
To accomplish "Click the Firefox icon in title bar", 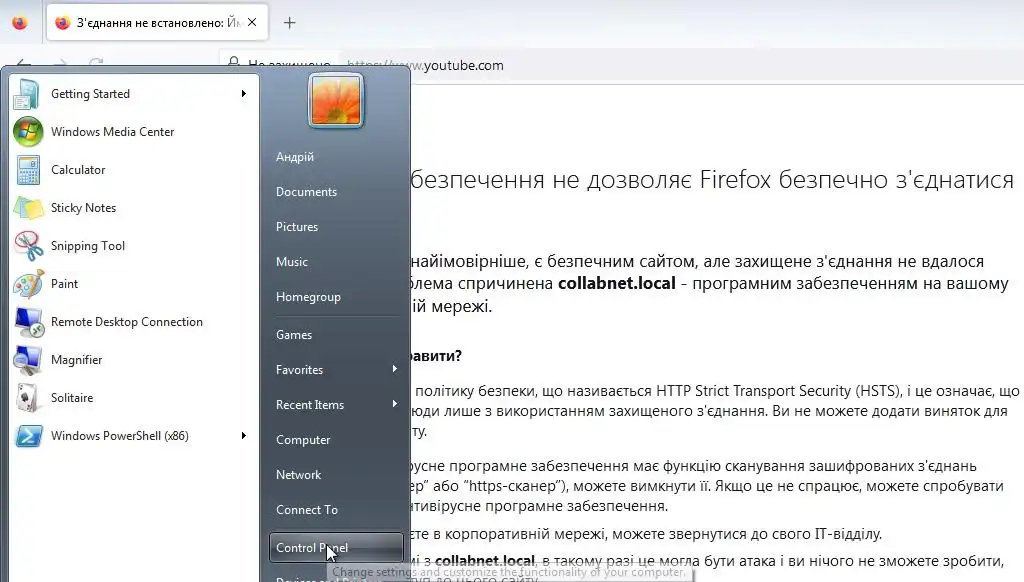I will 20,22.
